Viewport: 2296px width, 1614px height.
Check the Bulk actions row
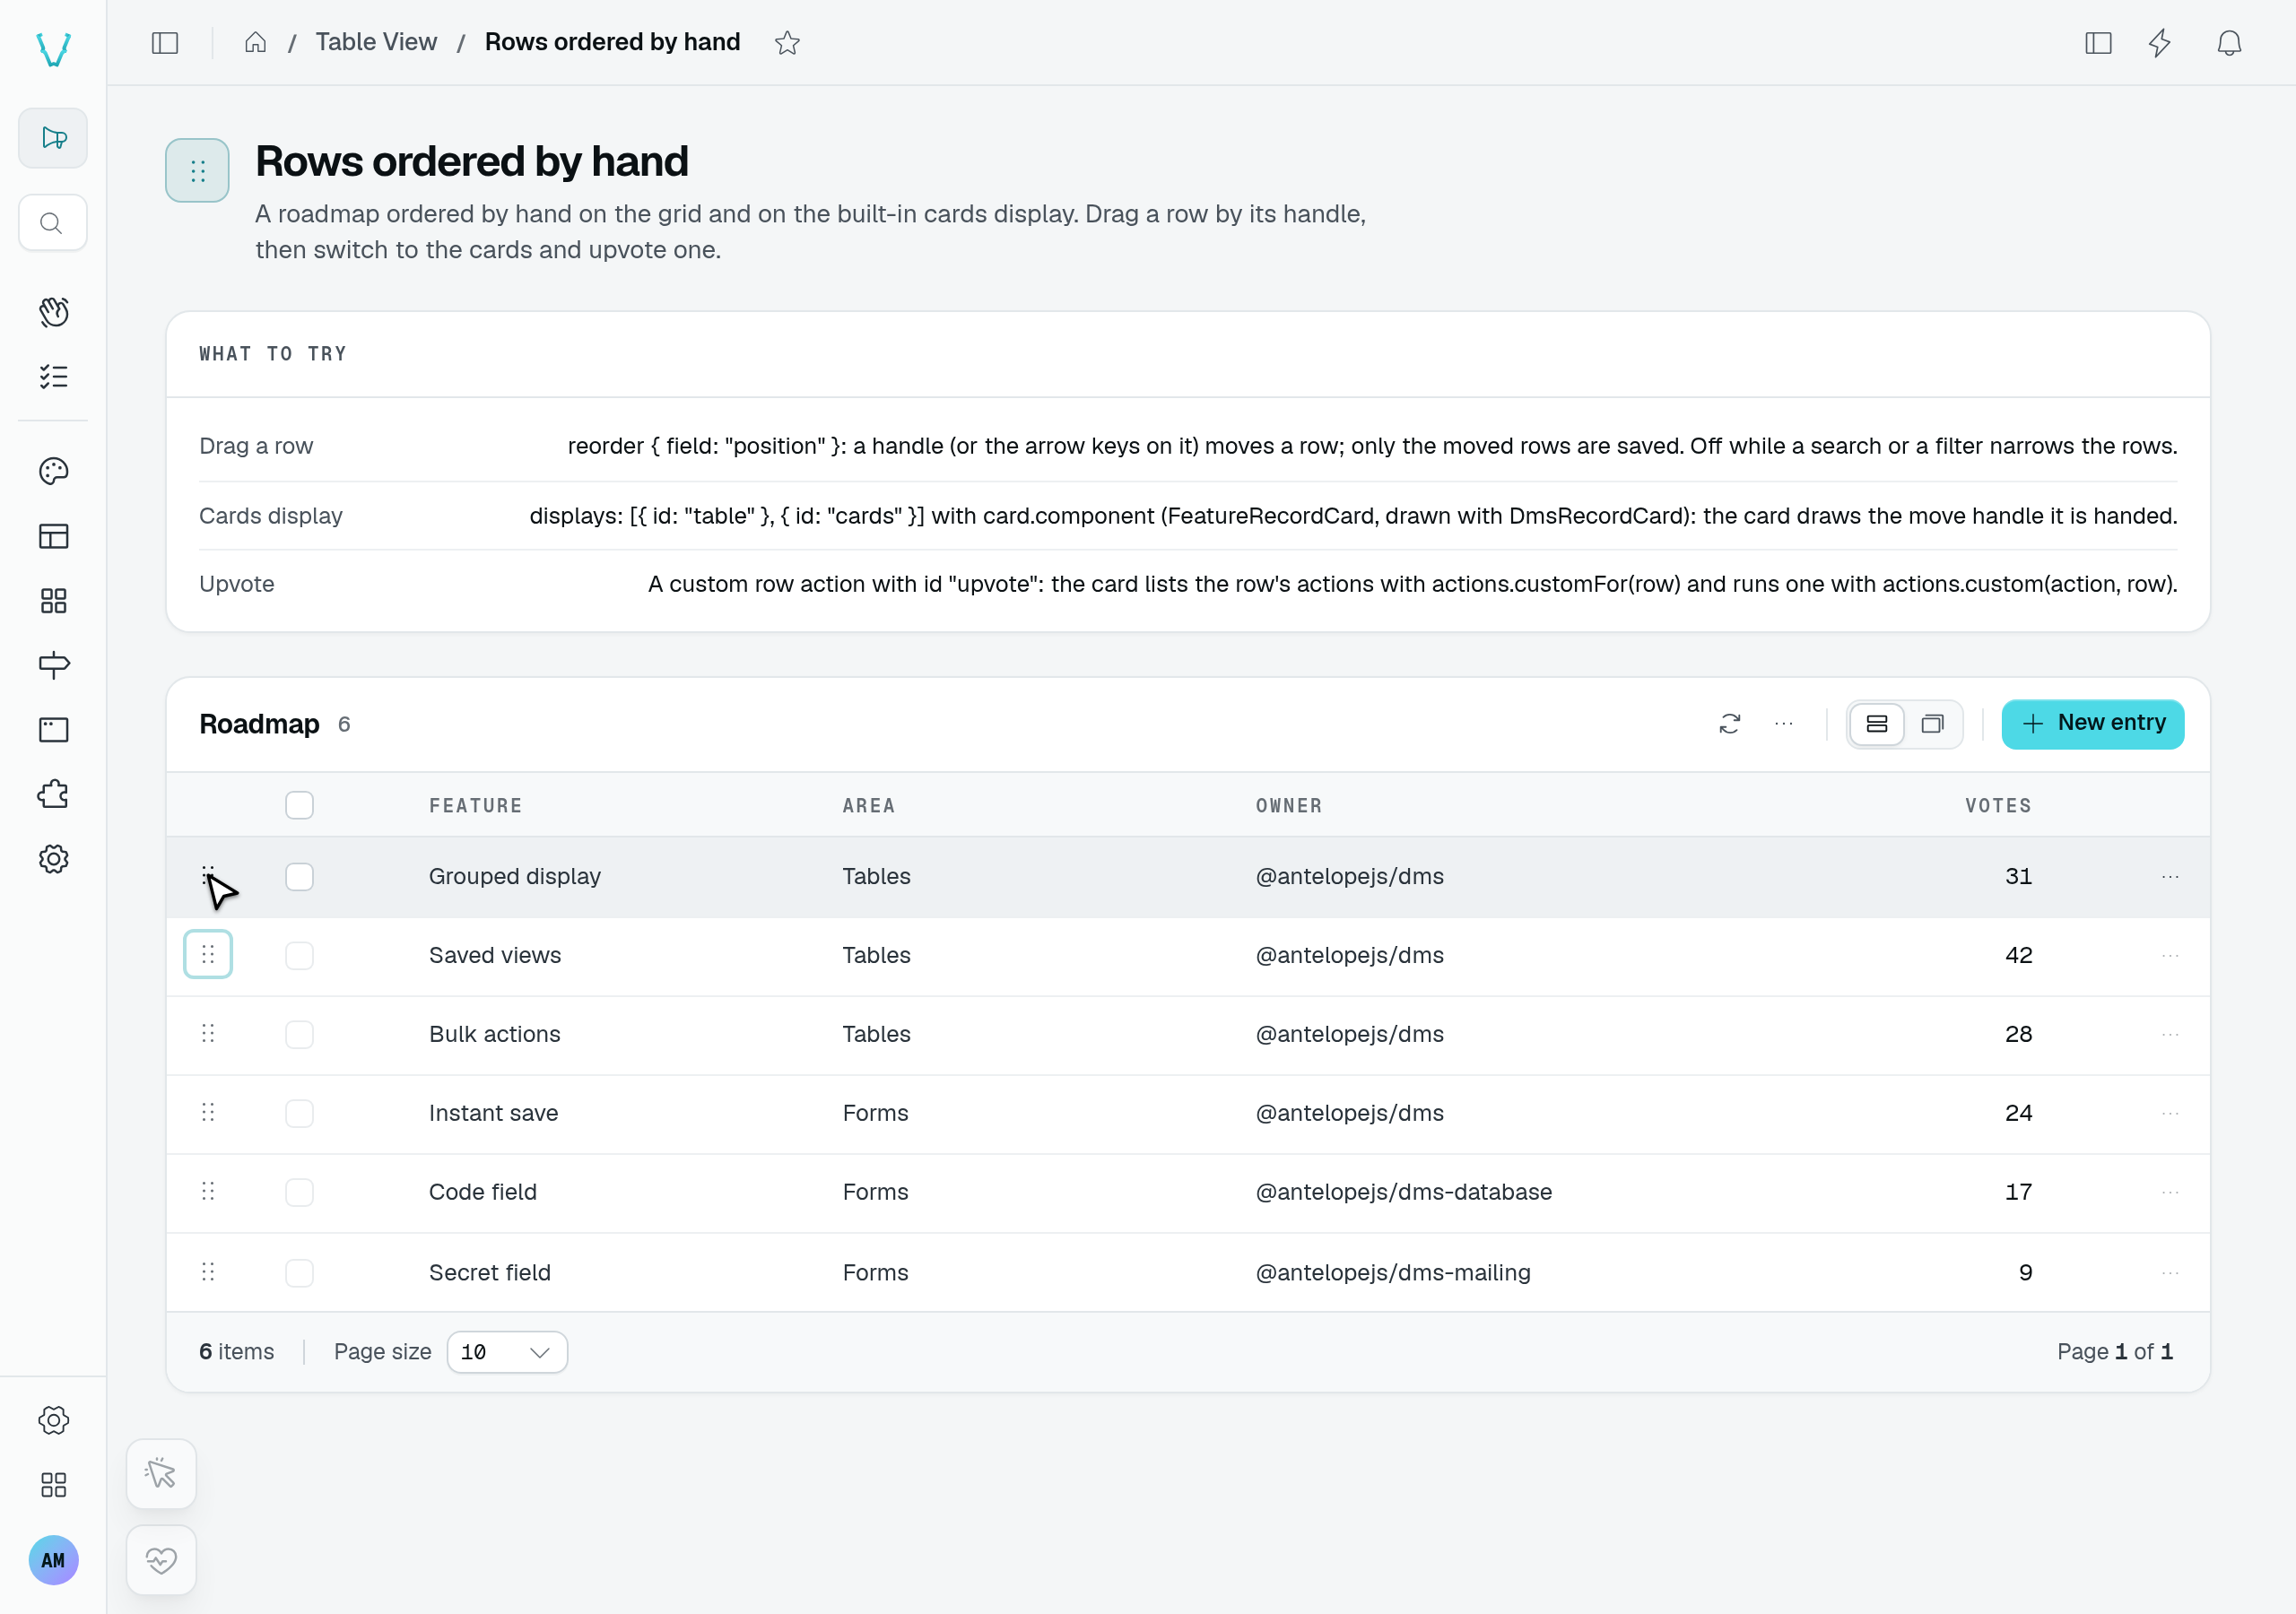[299, 1034]
